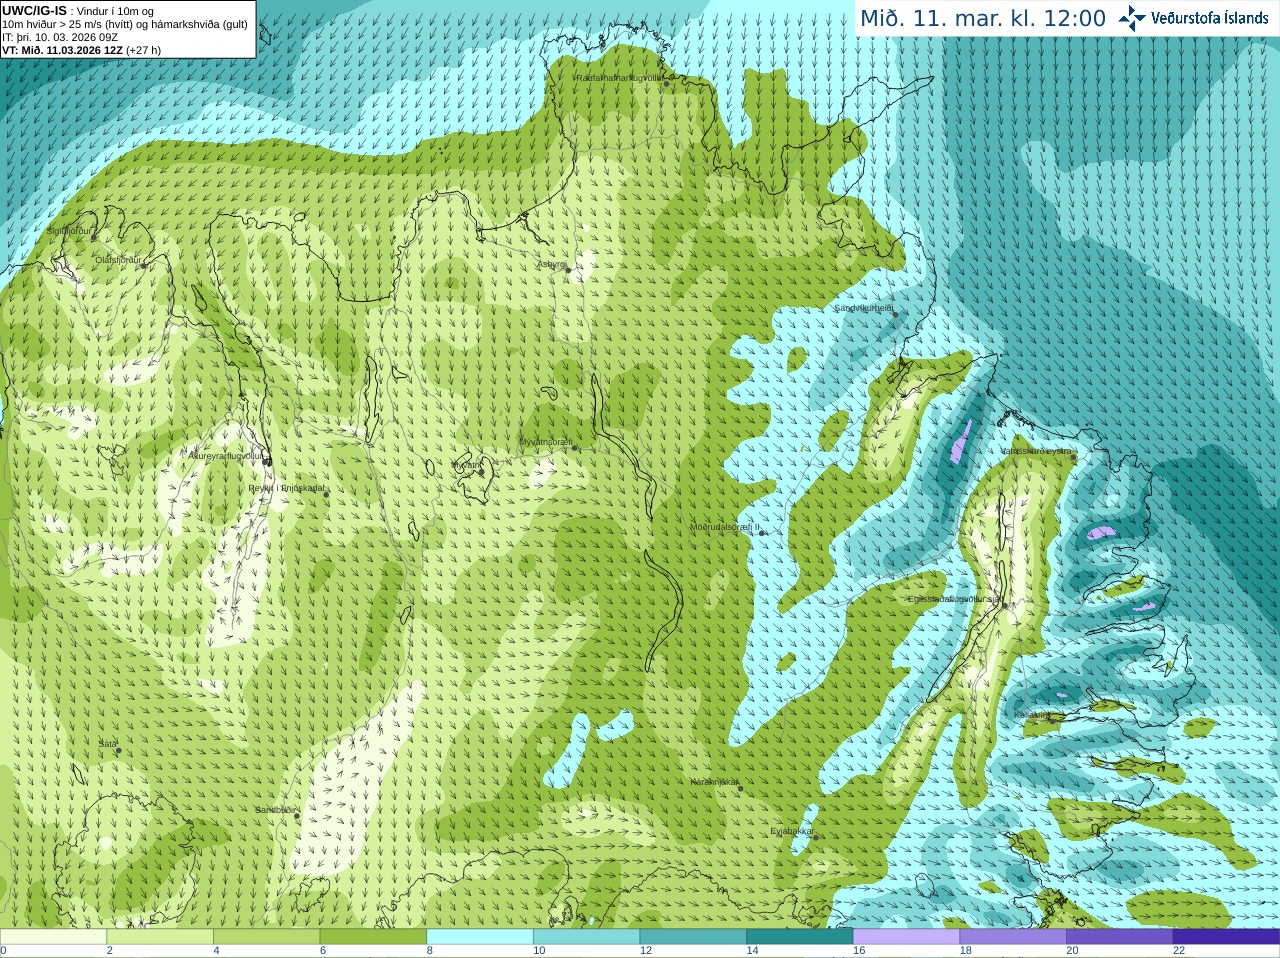Image resolution: width=1280 pixels, height=958 pixels.
Task: Pick the 0–2 m/s pale legend swatch
Action: (53, 937)
